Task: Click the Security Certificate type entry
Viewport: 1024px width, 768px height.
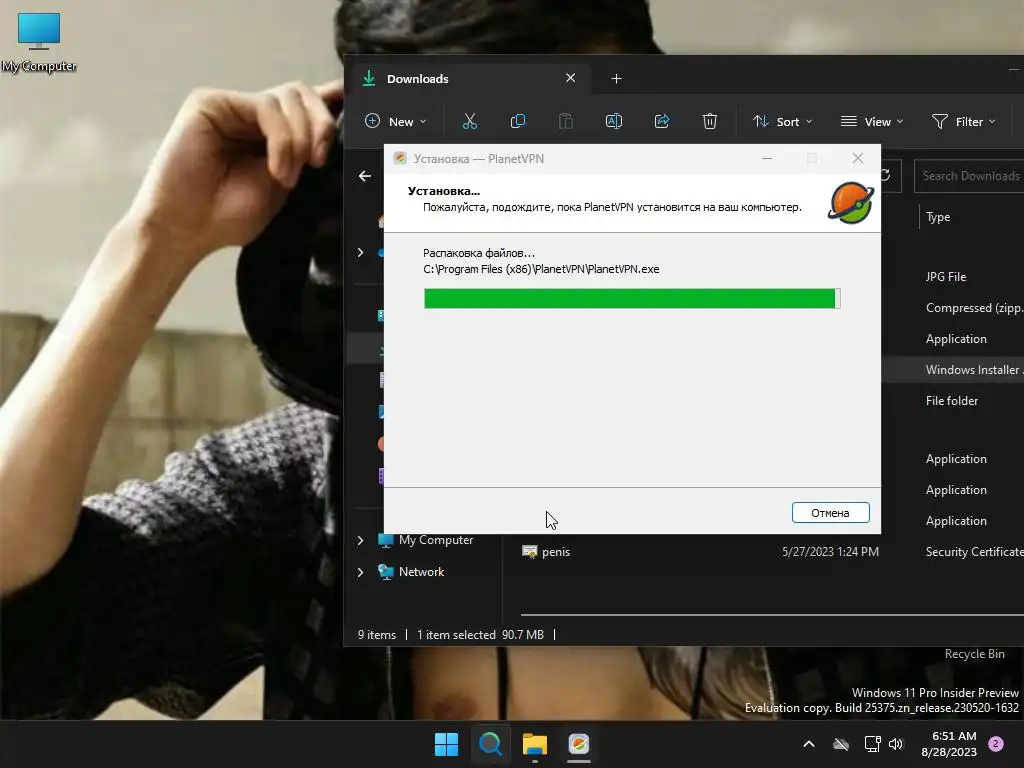Action: (974, 552)
